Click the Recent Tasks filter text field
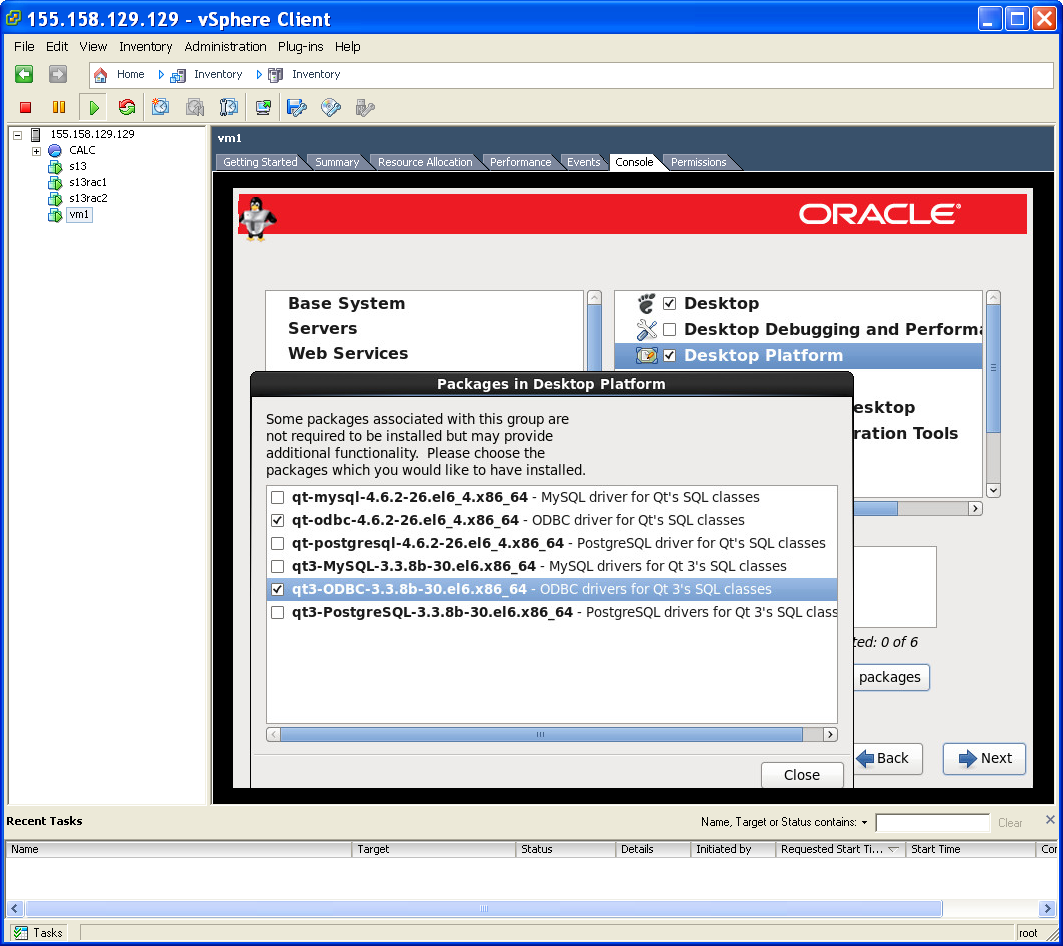The height and width of the screenshot is (946, 1063). pyautogui.click(x=933, y=823)
